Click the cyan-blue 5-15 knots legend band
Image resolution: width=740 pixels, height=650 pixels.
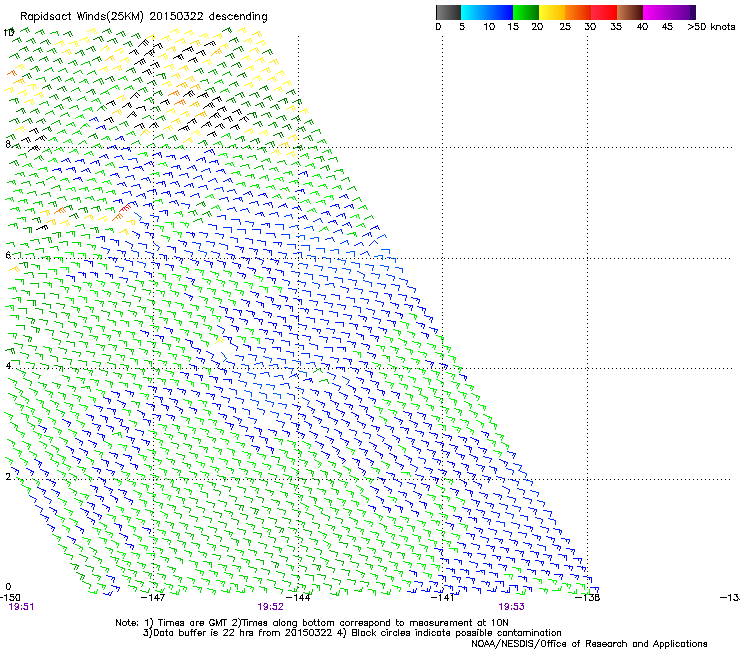487,12
